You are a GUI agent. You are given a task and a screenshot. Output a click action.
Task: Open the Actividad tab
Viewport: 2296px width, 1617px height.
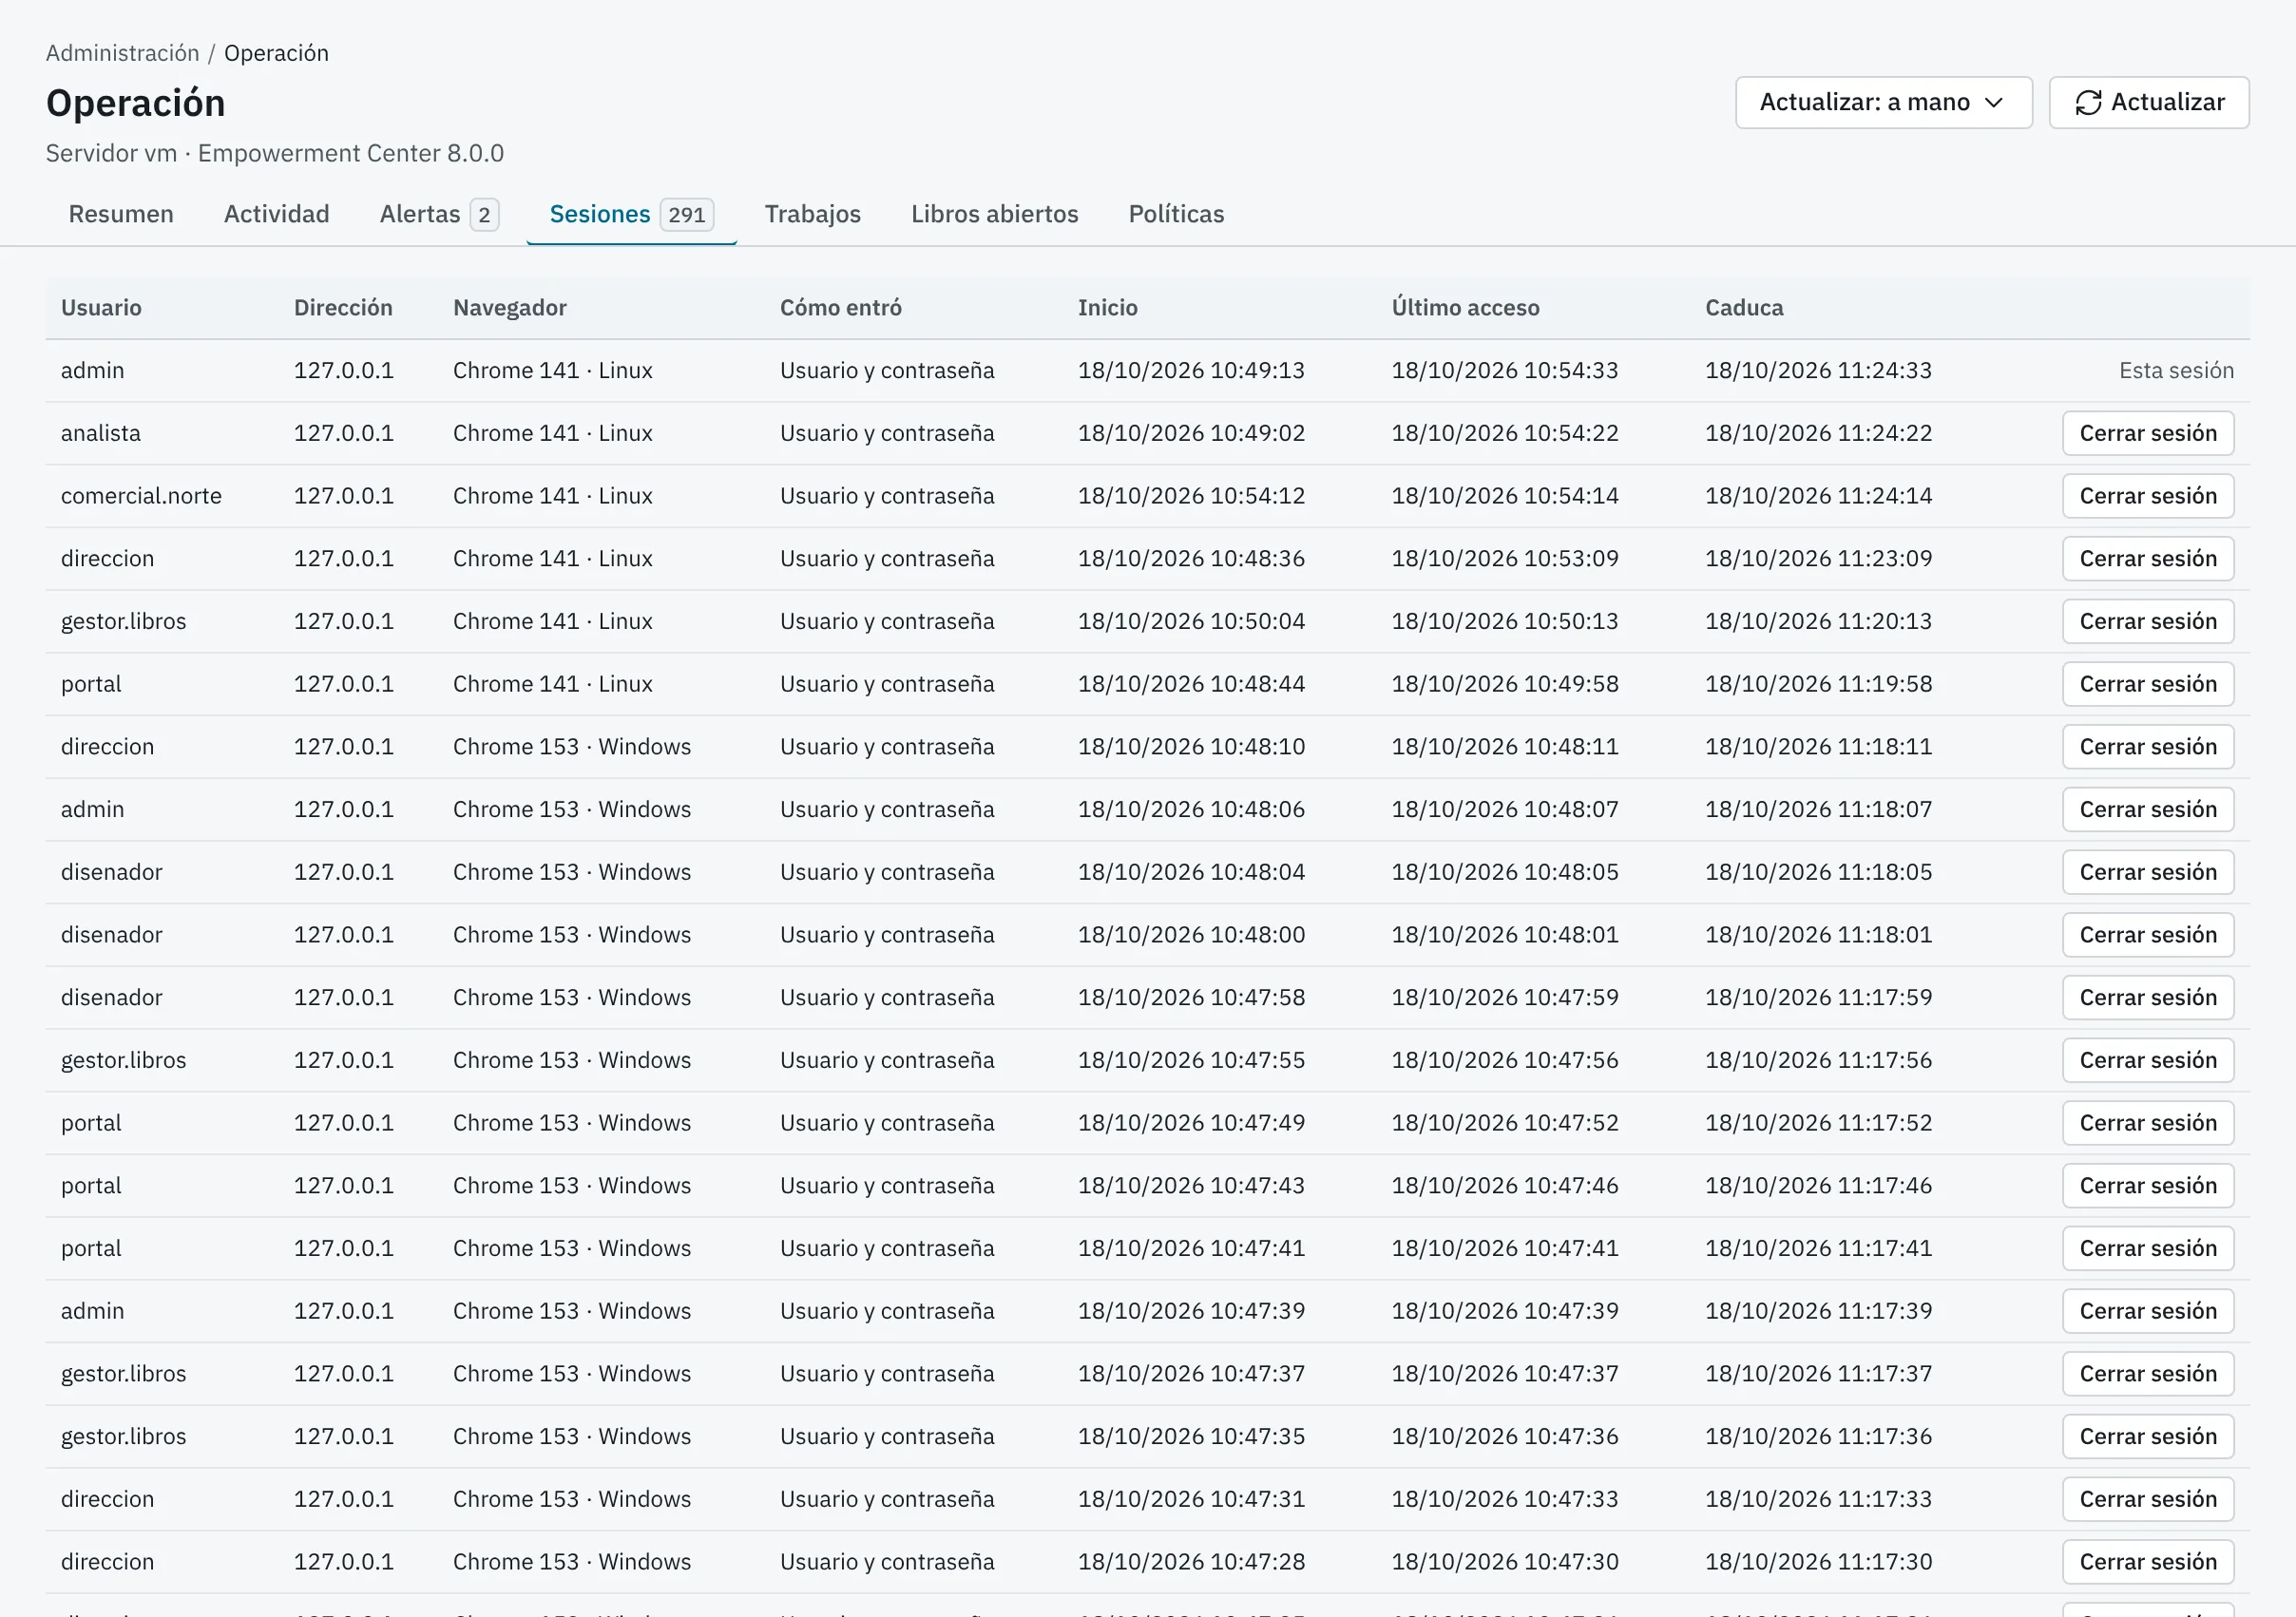click(x=276, y=214)
